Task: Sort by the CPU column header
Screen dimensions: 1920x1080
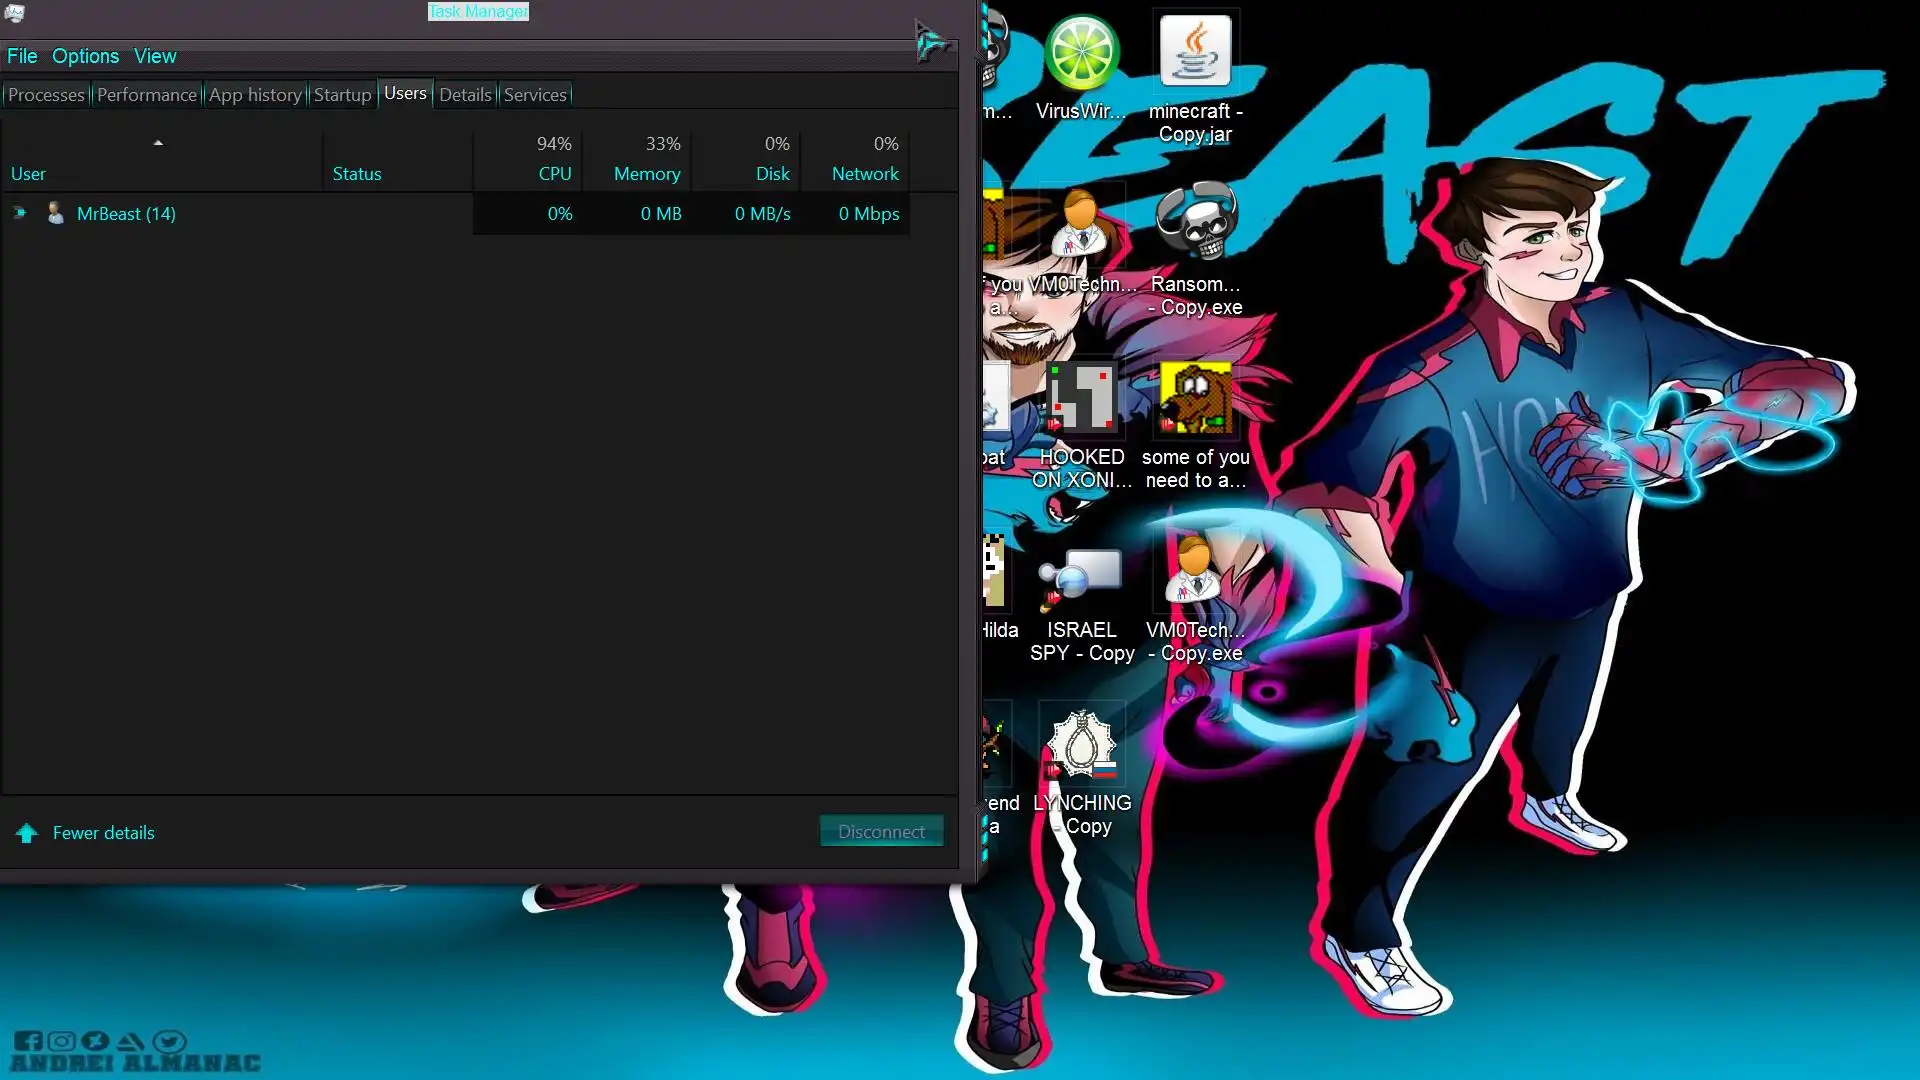Action: tap(554, 174)
